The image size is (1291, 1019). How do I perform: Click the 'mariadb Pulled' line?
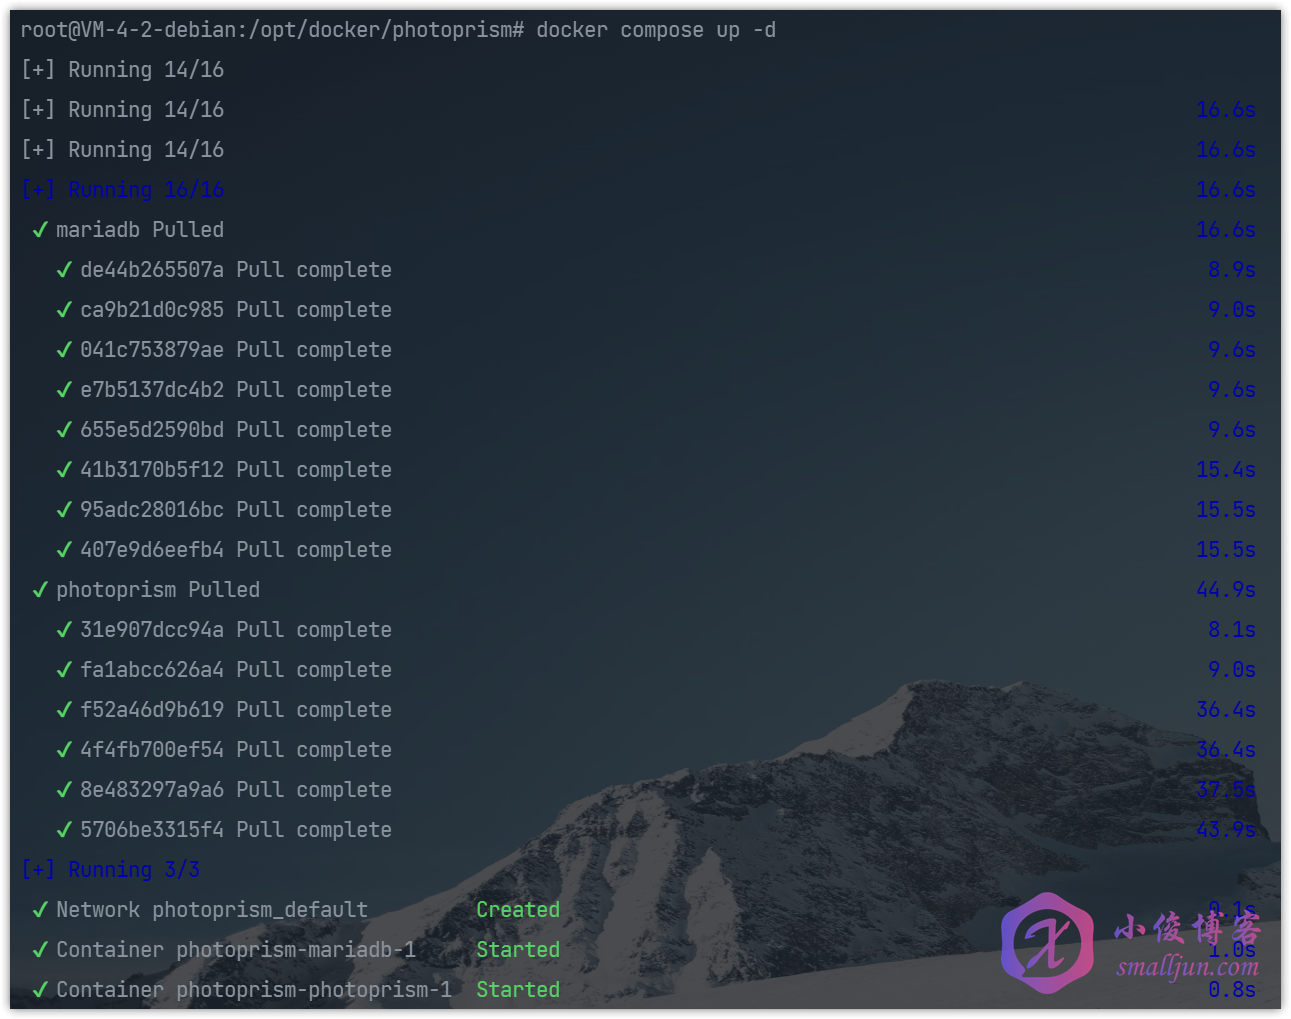(140, 230)
